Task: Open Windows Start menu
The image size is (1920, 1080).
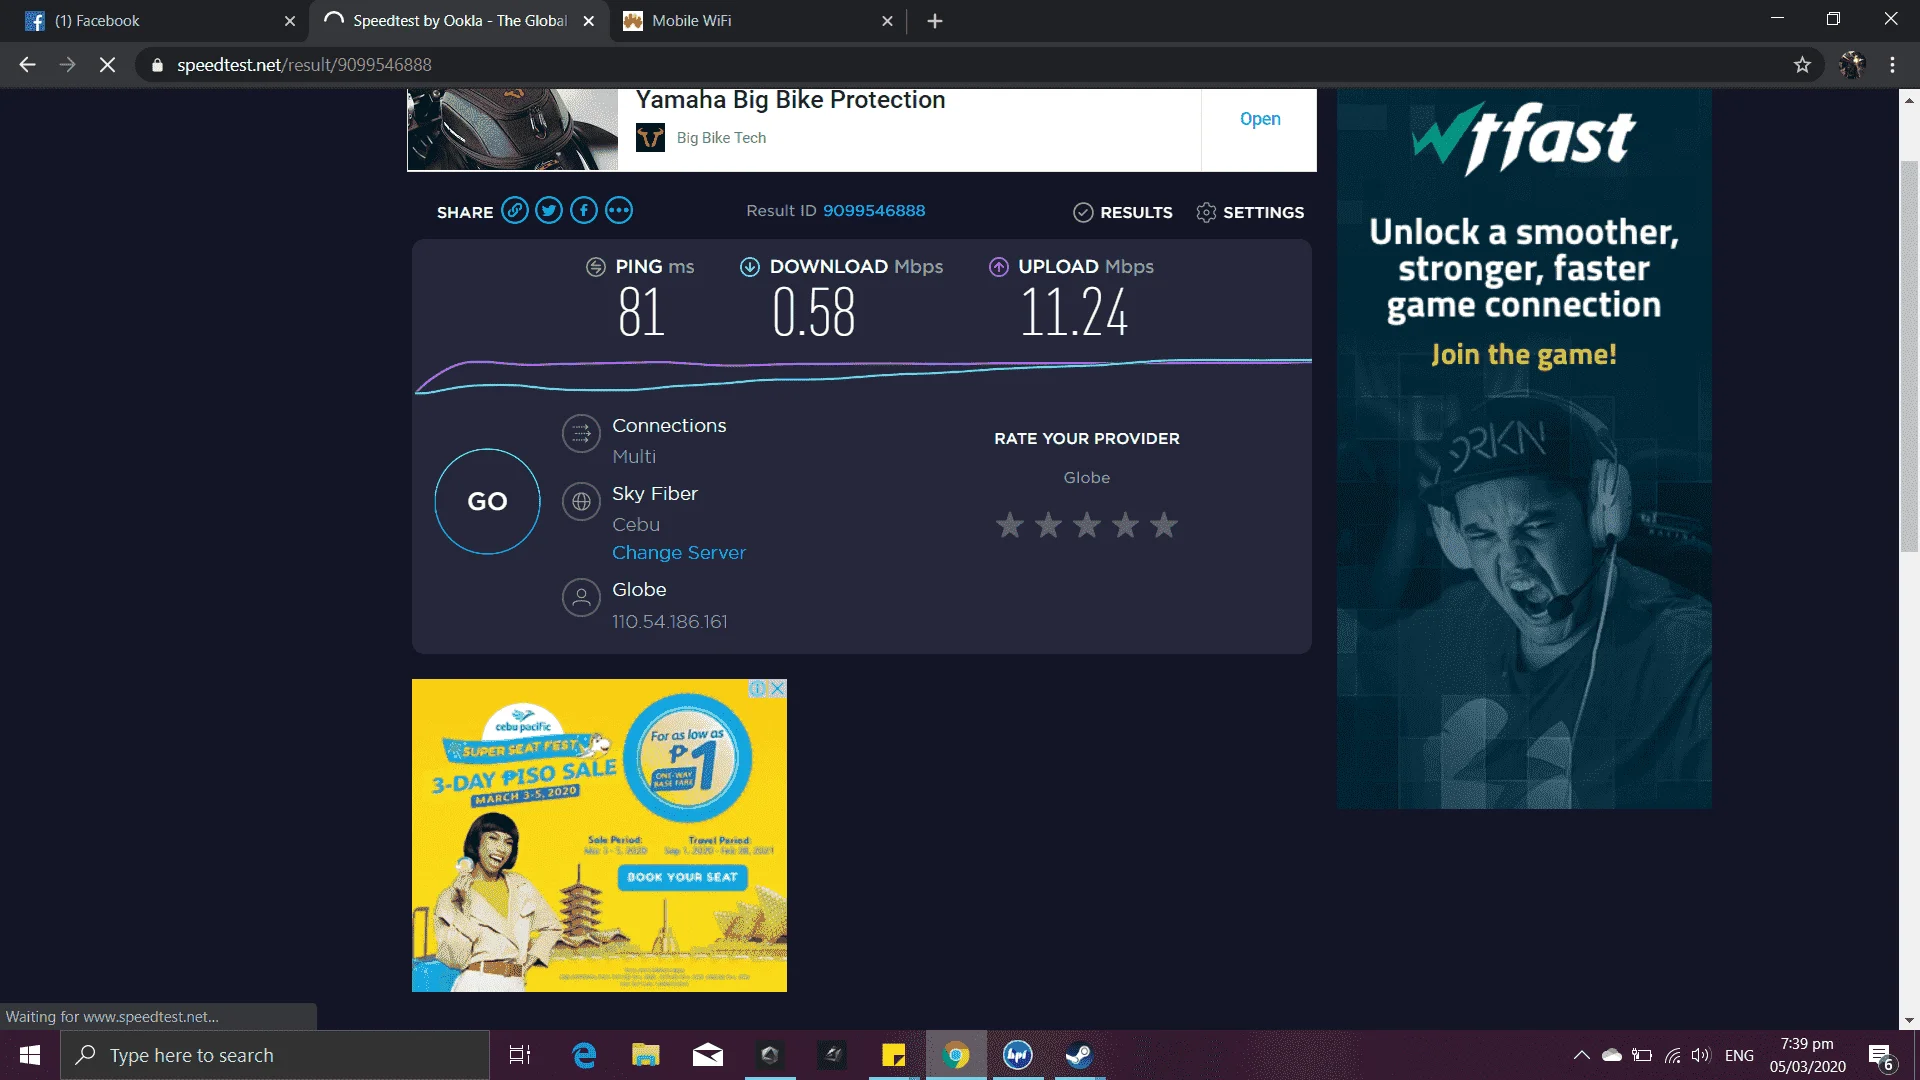Action: (x=30, y=1055)
